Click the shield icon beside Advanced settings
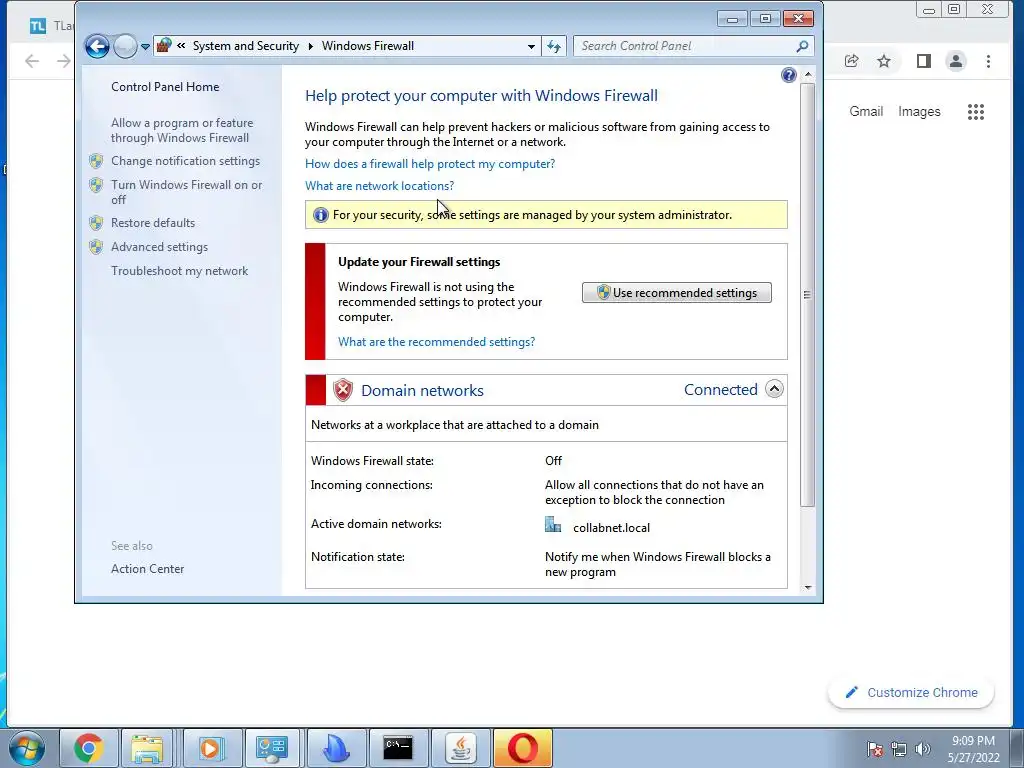 coord(96,247)
